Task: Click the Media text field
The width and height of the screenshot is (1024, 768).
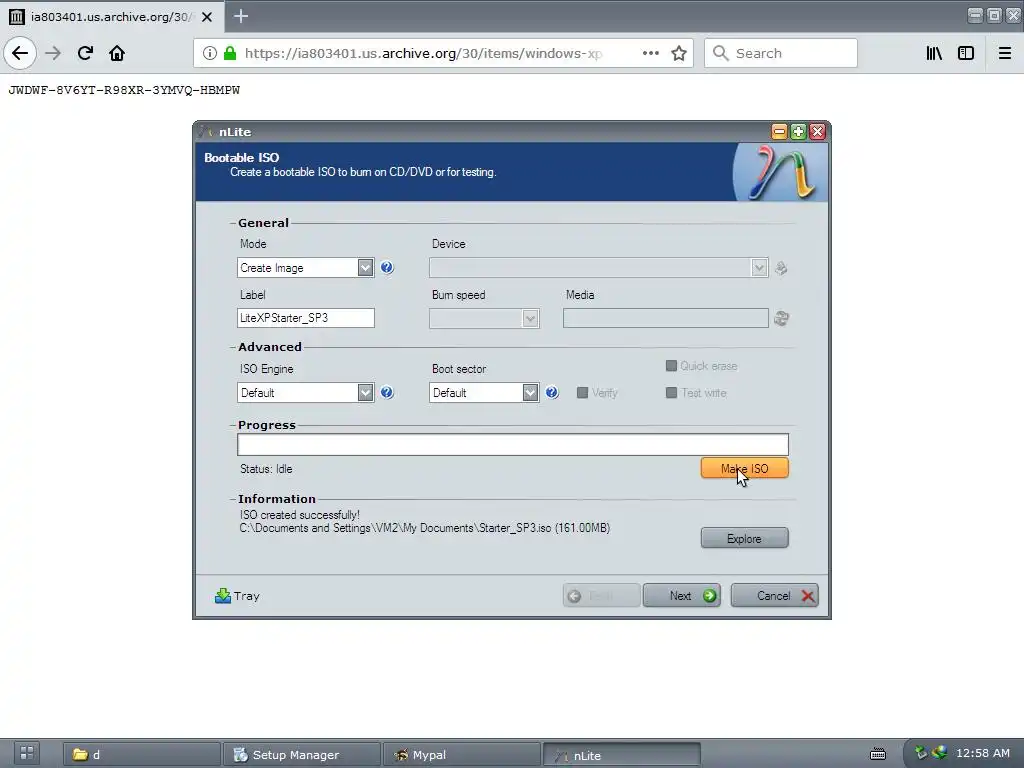Action: pyautogui.click(x=665, y=318)
